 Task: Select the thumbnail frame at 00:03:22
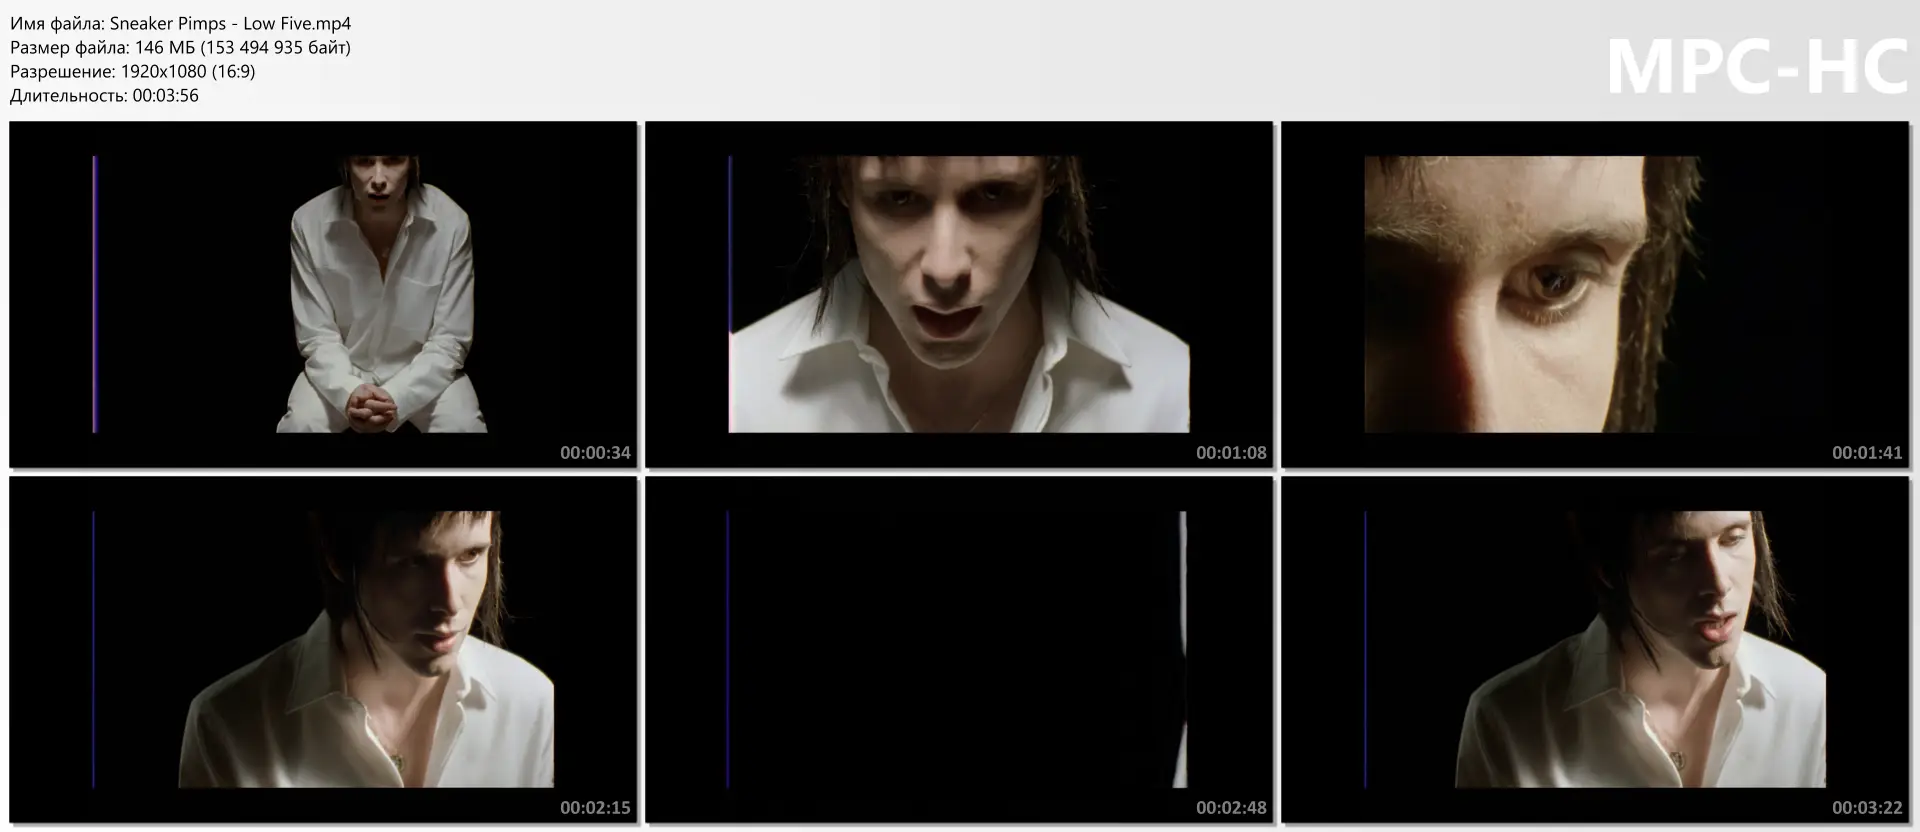pos(1595,649)
